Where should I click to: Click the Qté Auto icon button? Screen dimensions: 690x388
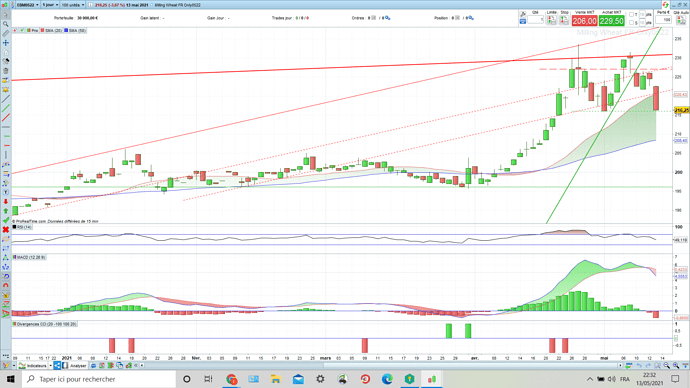click(681, 20)
